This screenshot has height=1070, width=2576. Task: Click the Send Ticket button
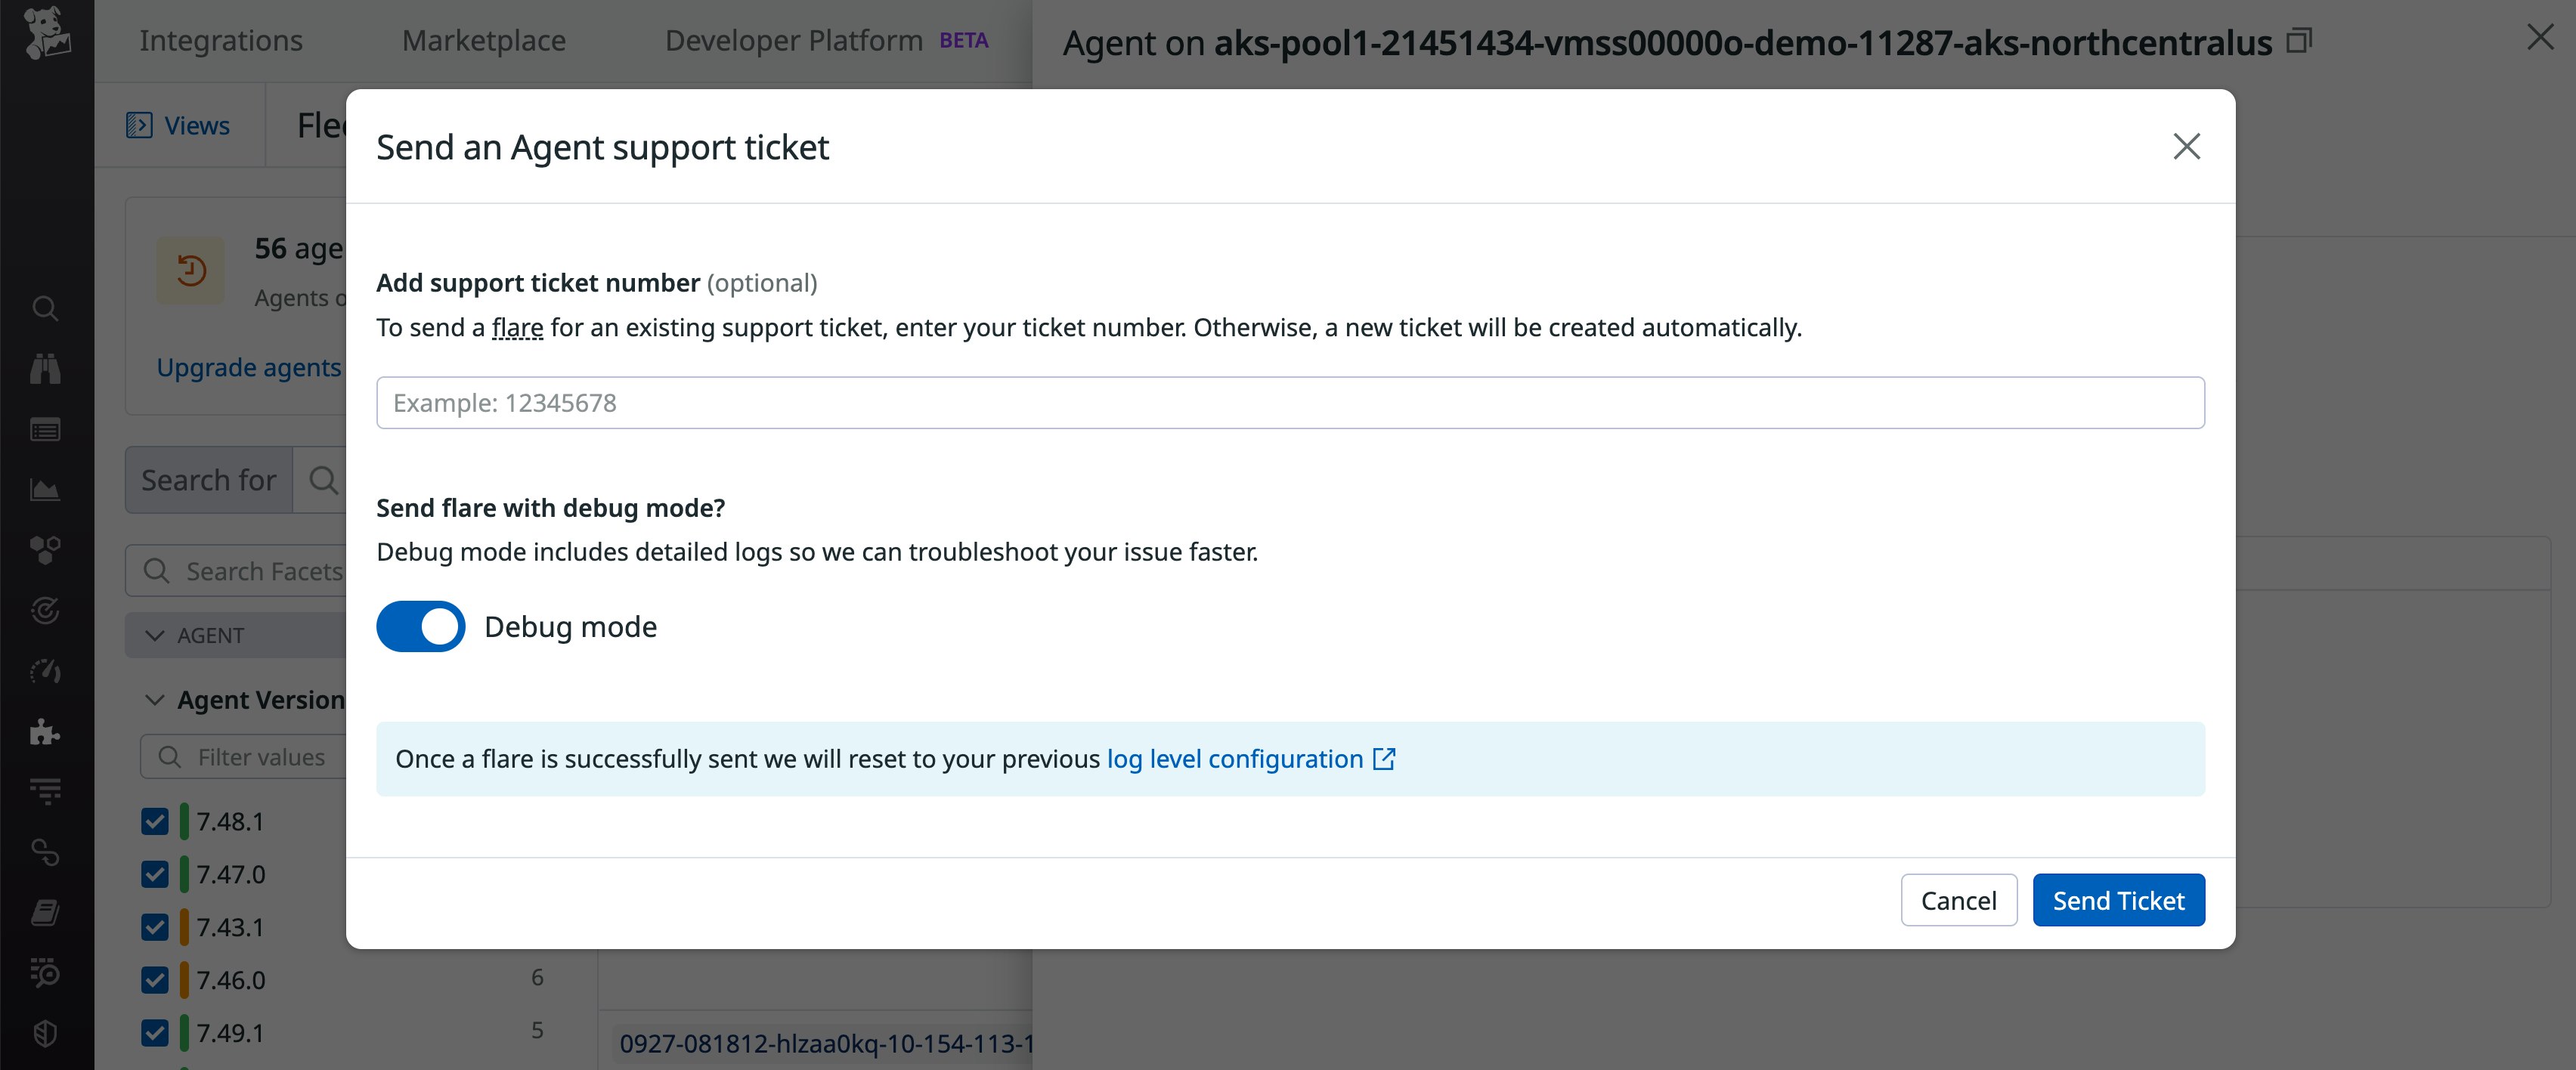click(2119, 900)
